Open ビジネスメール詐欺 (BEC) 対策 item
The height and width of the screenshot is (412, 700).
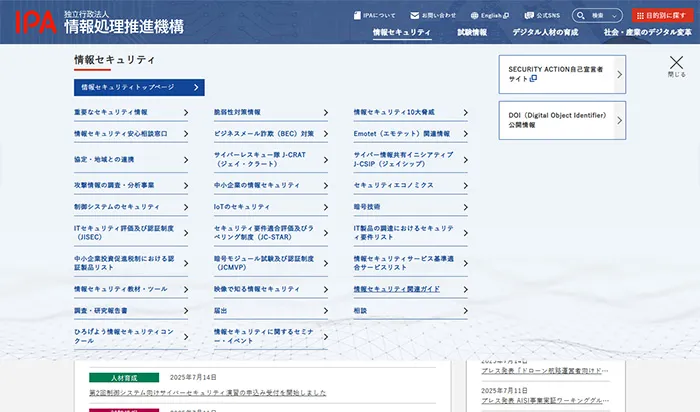pos(271,134)
